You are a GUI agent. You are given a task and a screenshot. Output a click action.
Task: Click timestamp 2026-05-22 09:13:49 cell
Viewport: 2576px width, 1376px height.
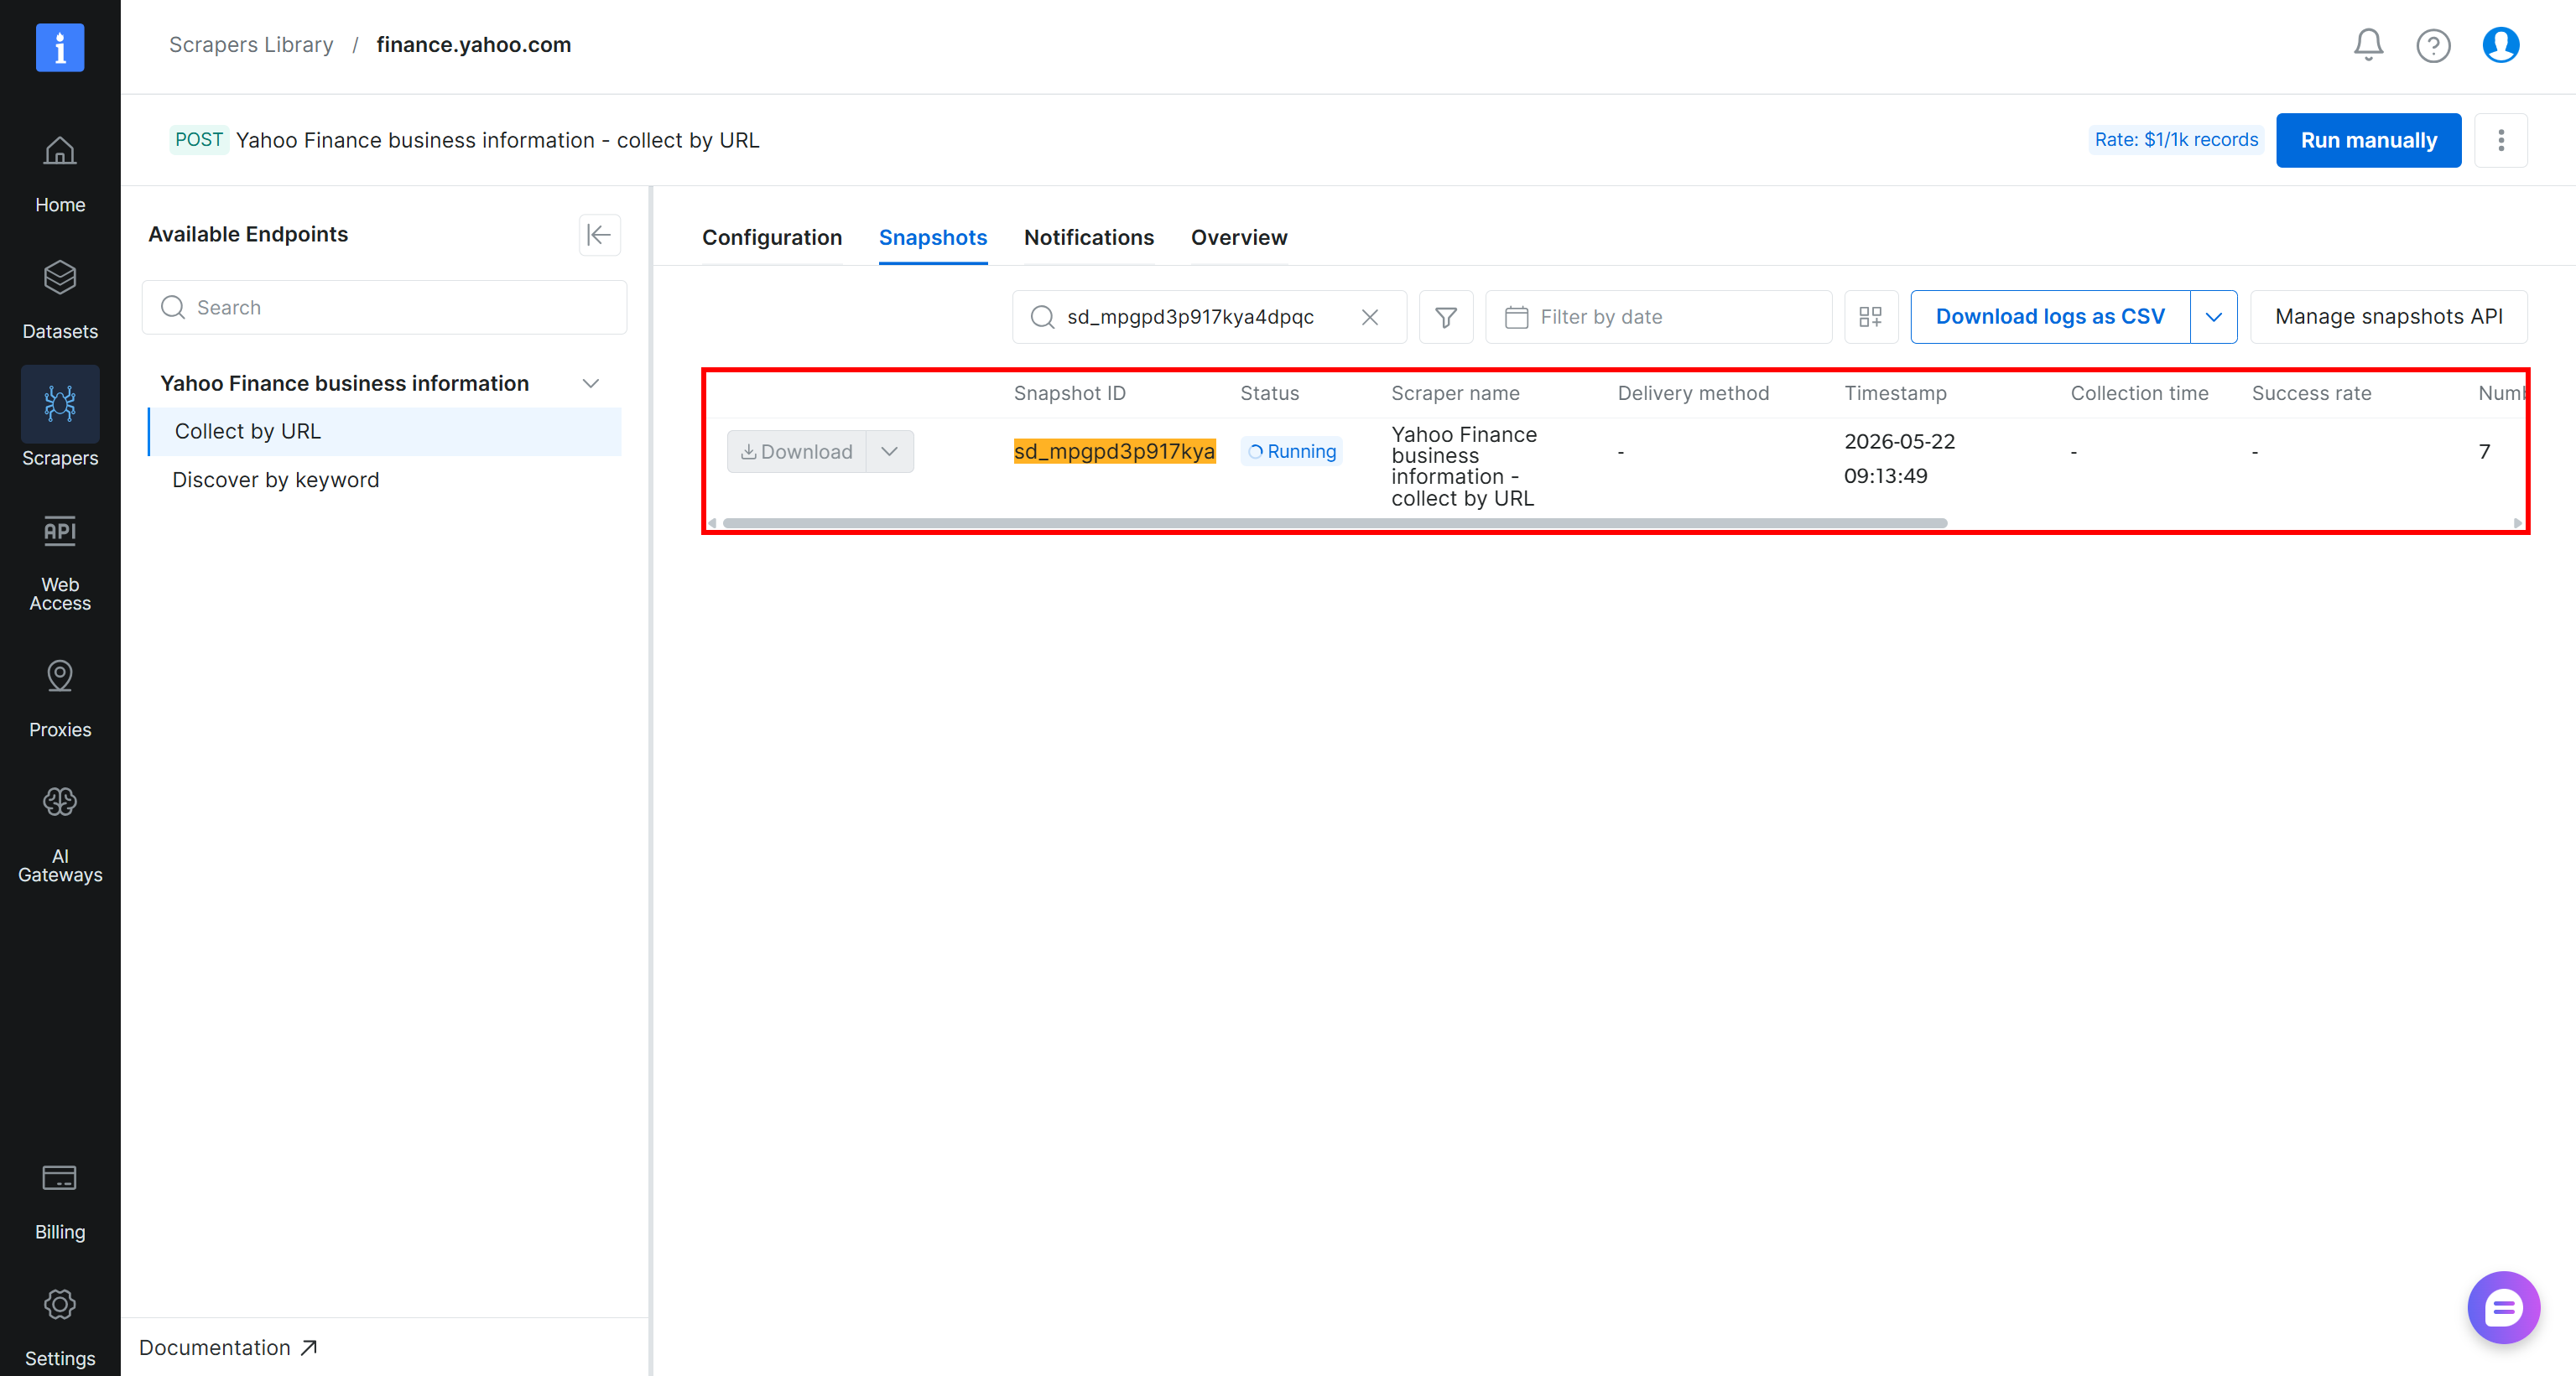(1899, 459)
